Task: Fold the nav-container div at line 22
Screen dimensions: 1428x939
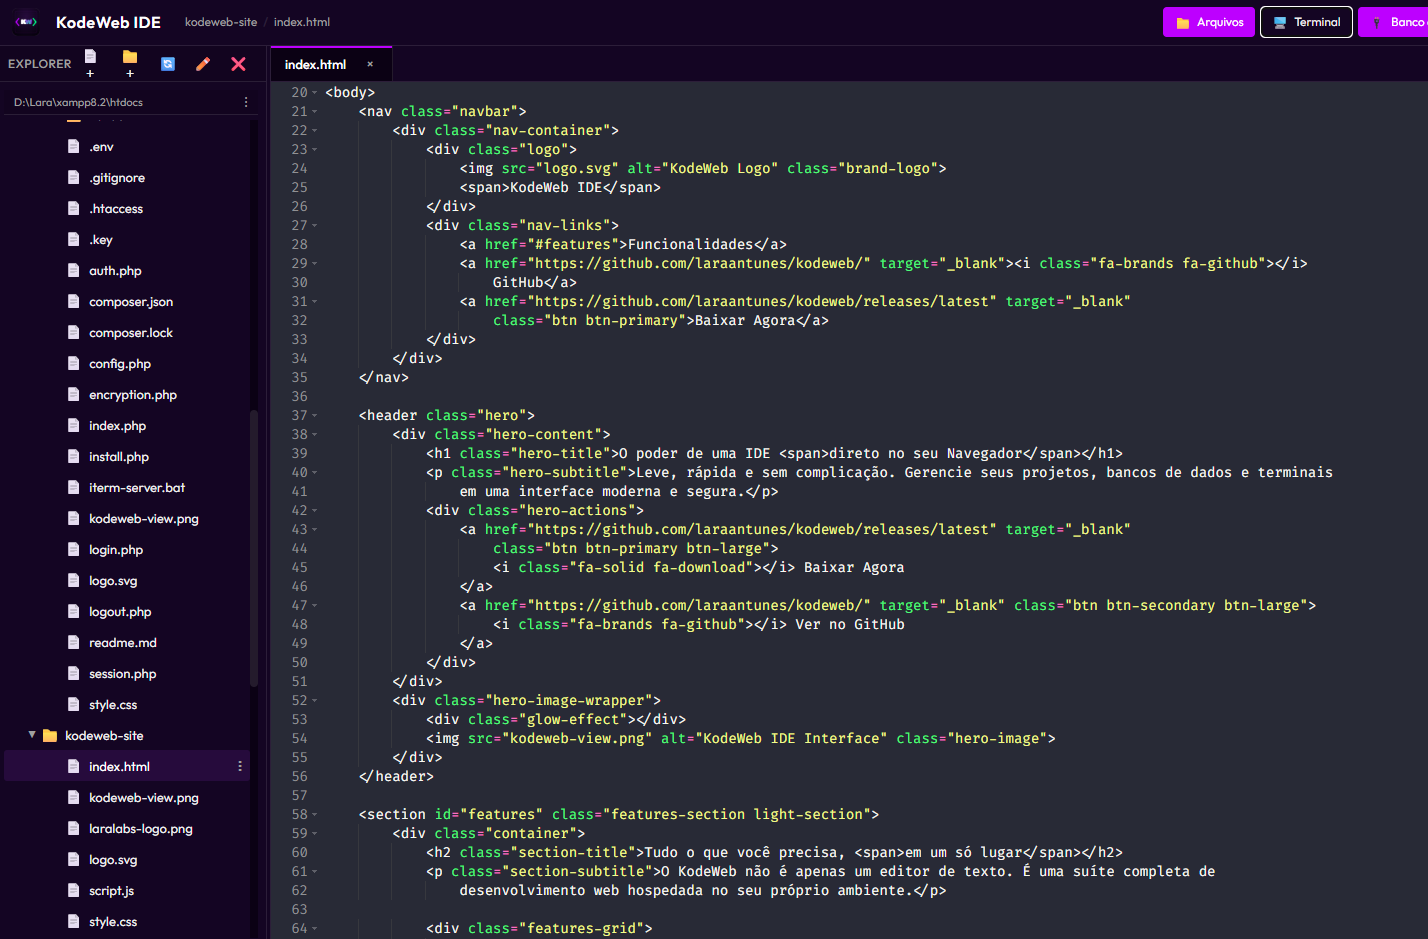Action: point(314,130)
